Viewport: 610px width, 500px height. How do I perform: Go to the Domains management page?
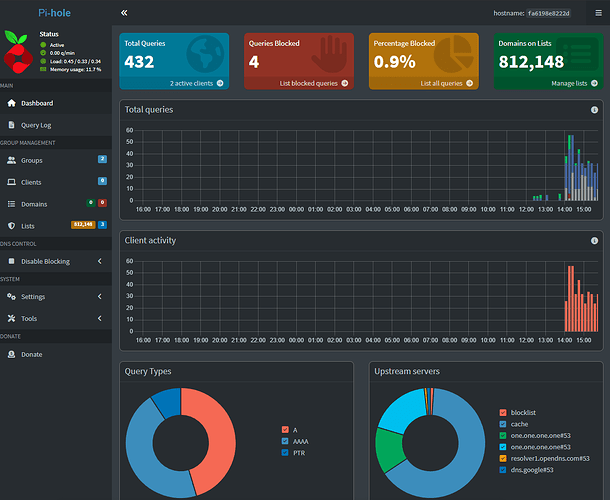point(34,203)
